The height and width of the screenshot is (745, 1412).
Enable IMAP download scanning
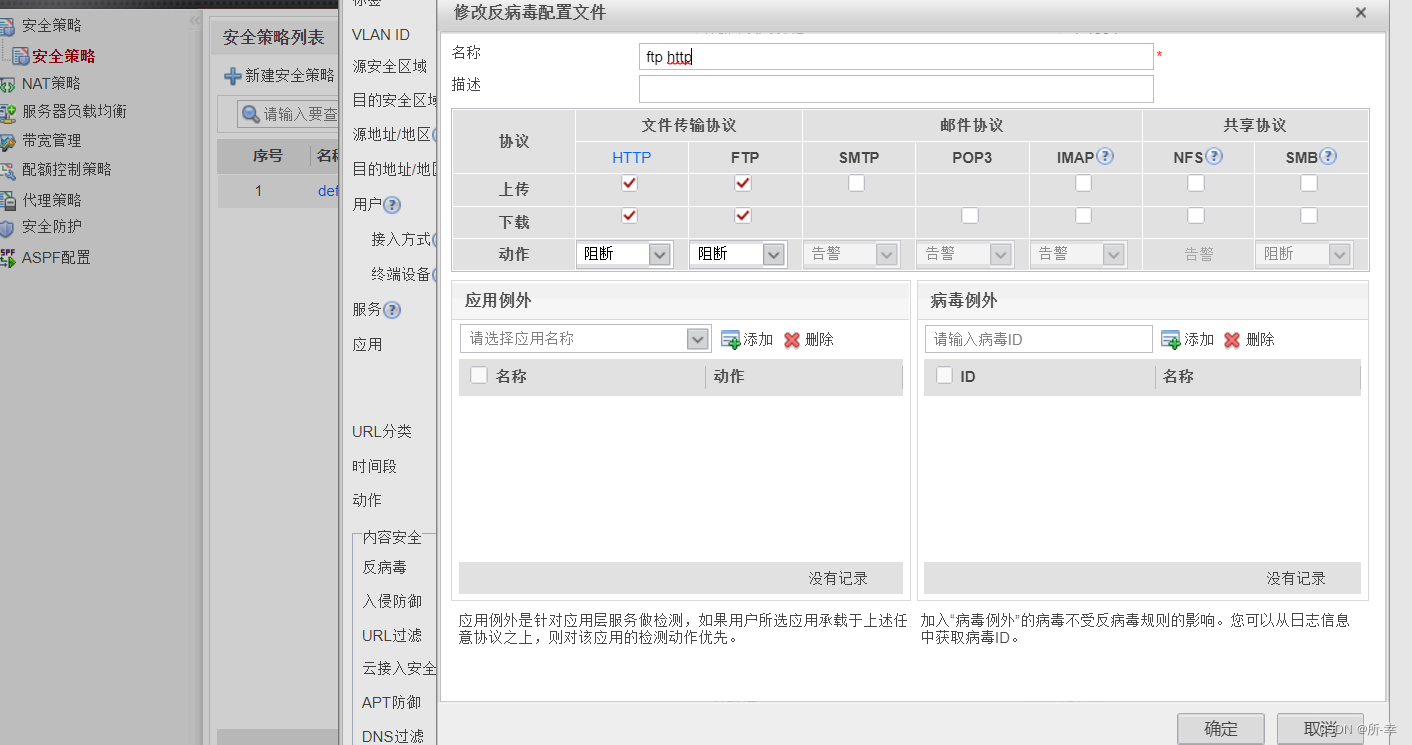pyautogui.click(x=1083, y=215)
